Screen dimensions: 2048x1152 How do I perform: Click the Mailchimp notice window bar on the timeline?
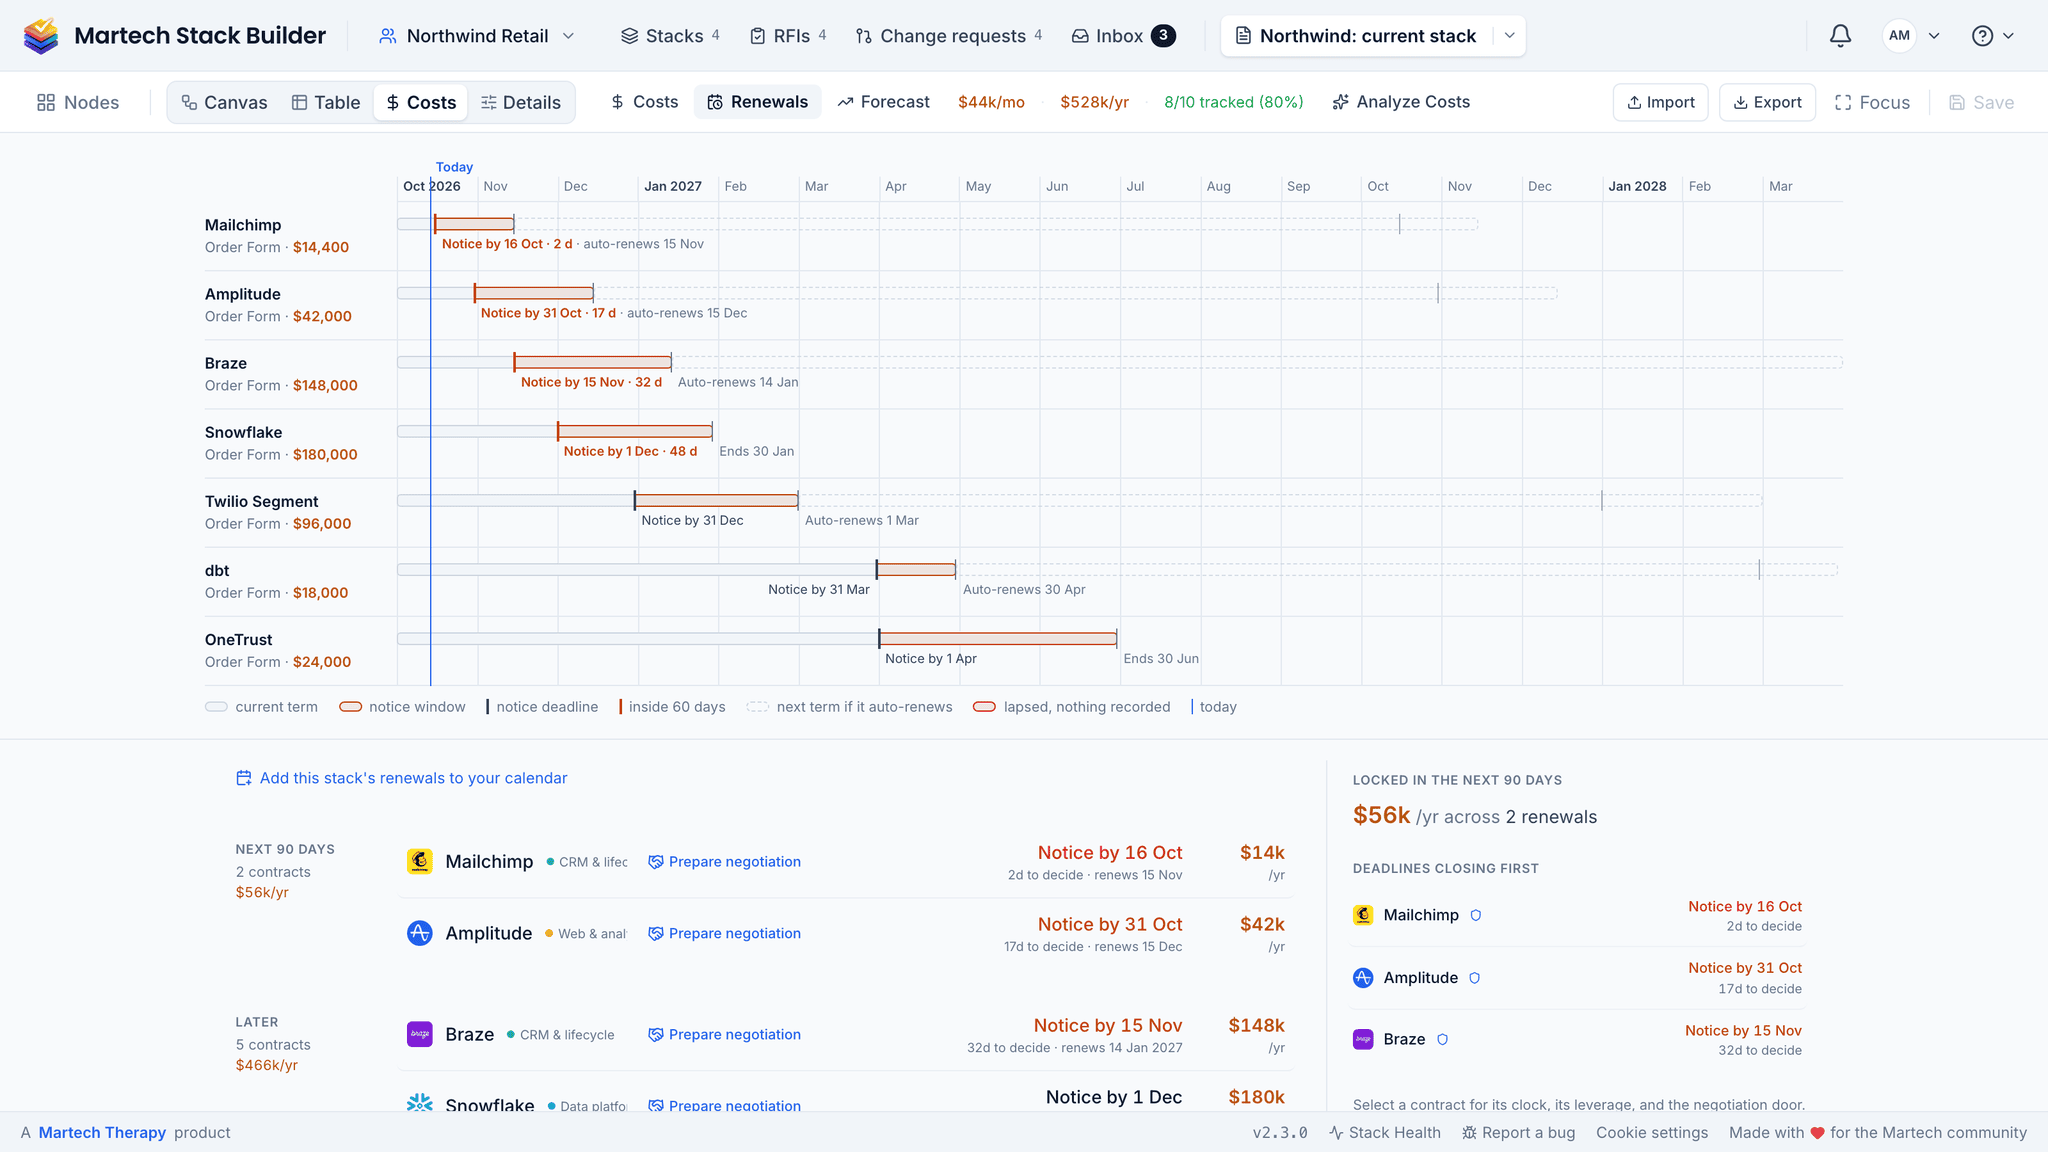coord(474,224)
